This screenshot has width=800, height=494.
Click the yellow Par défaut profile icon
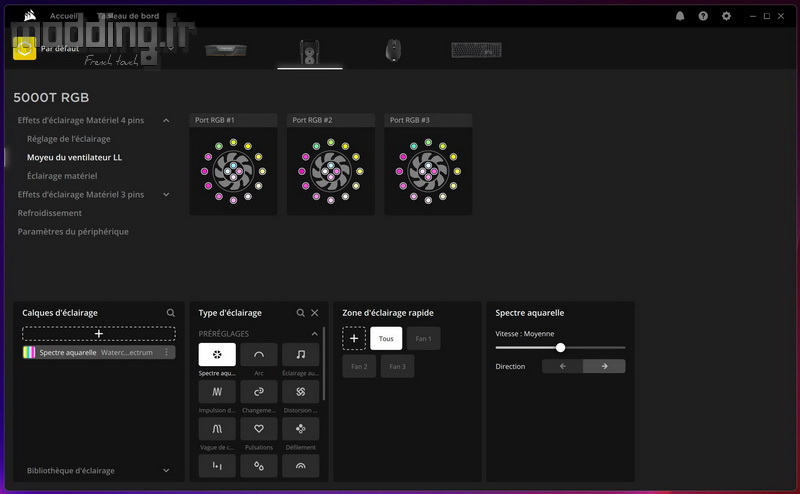tap(24, 48)
